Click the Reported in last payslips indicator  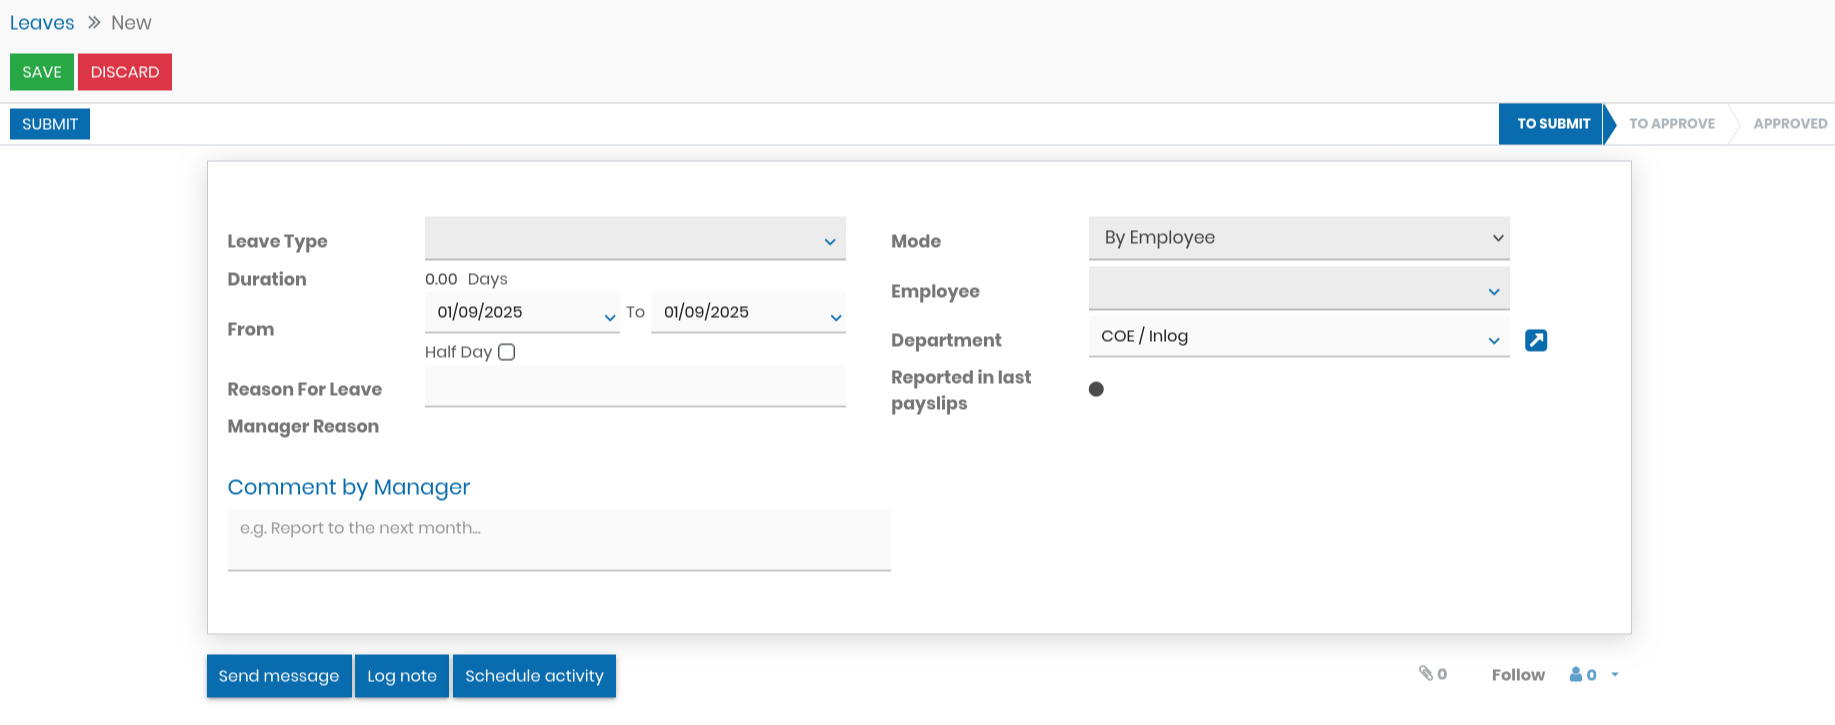coord(1096,389)
